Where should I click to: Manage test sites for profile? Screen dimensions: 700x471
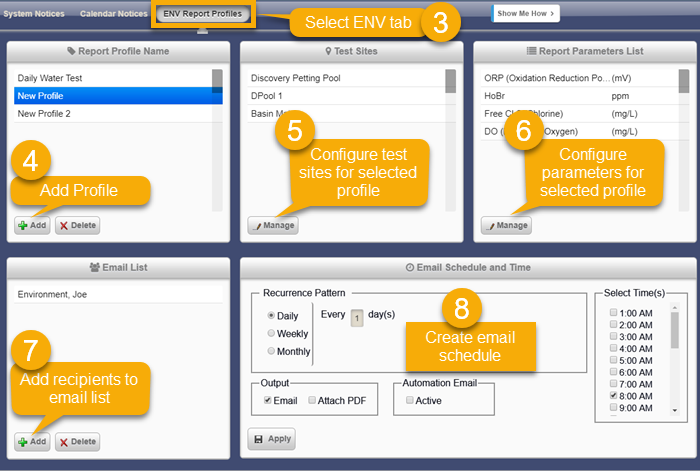click(273, 225)
